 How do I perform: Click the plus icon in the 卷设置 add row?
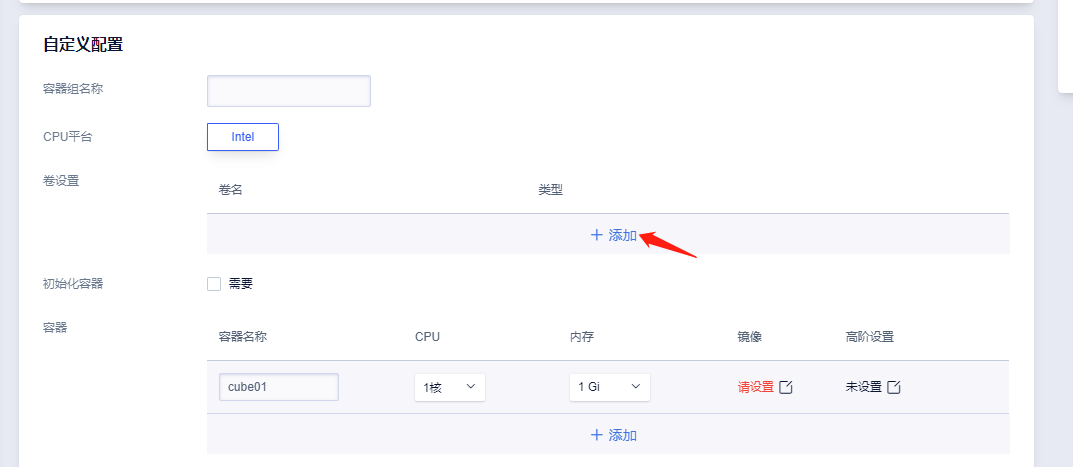coord(596,235)
